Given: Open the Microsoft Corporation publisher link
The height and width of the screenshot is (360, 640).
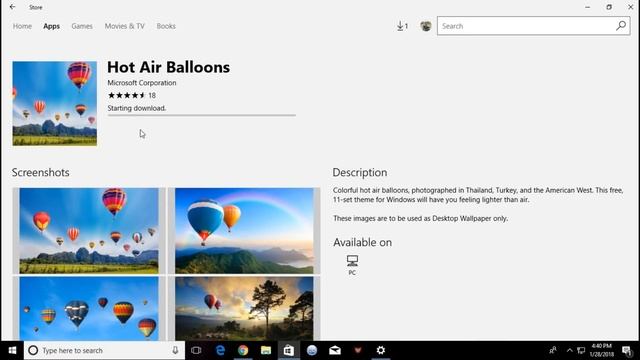Looking at the screenshot, I should (x=142, y=83).
